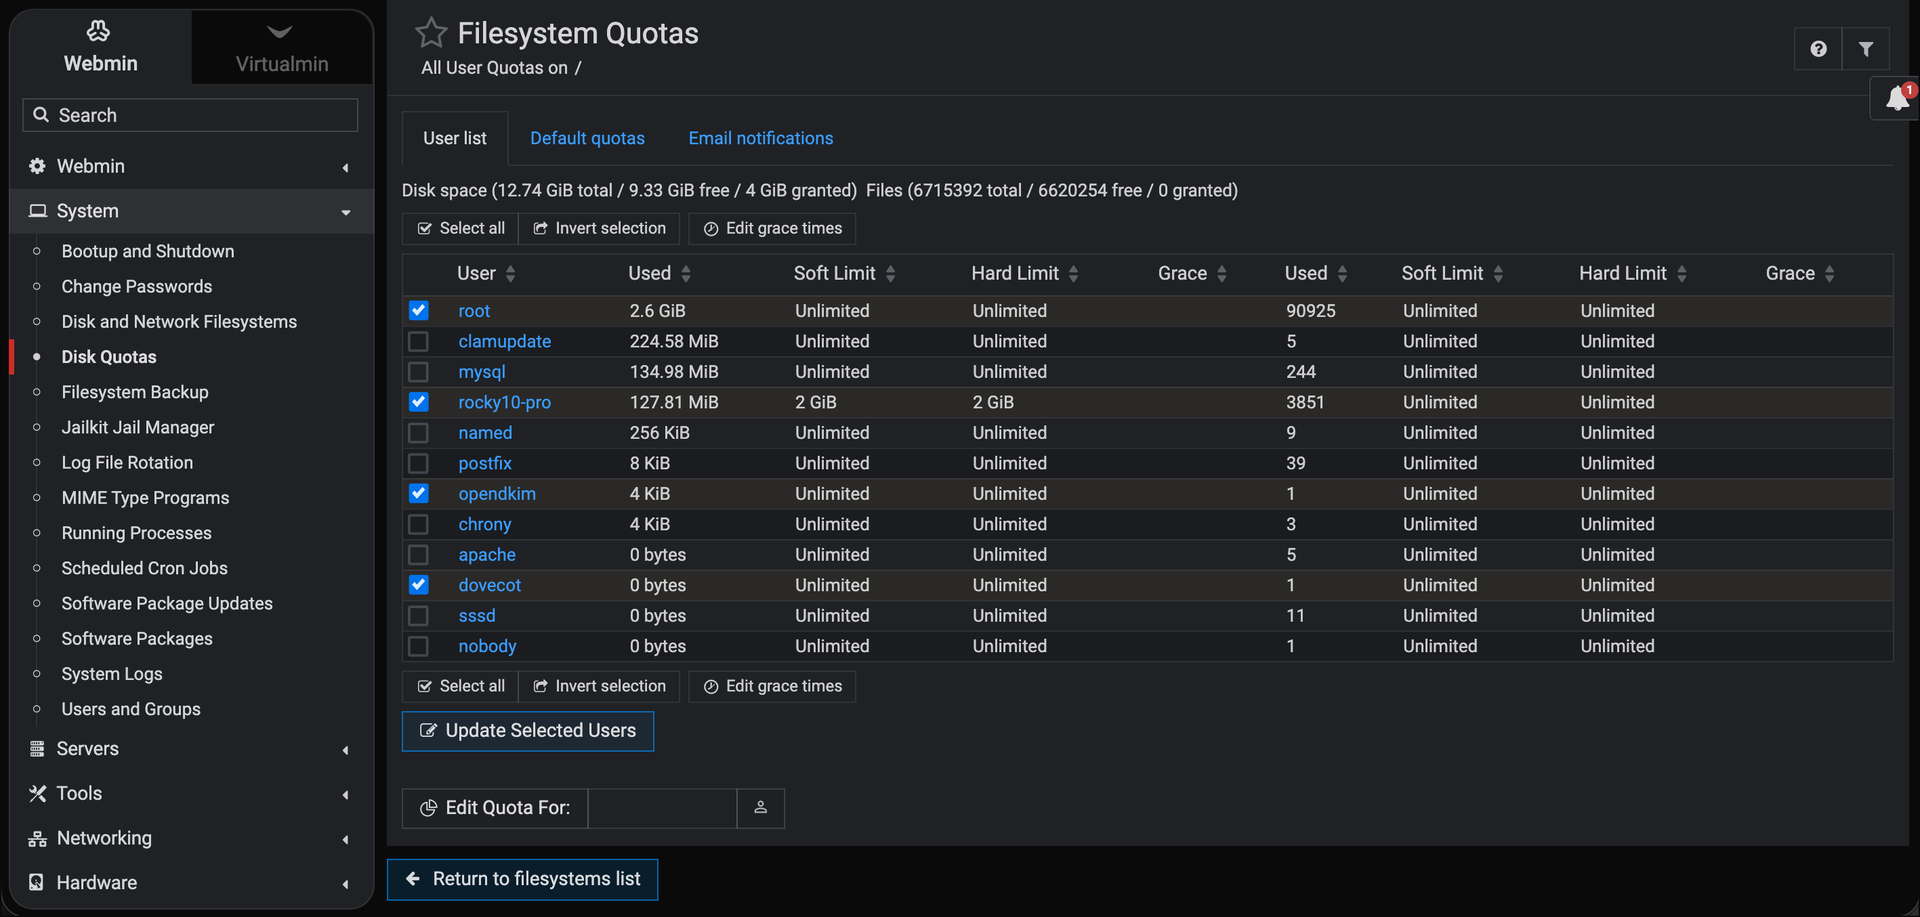Click the Return to filesystems list button

[x=523, y=879]
